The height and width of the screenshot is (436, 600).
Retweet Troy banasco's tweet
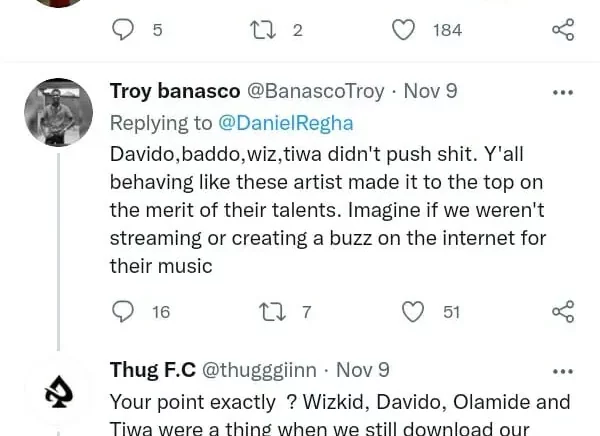click(272, 312)
